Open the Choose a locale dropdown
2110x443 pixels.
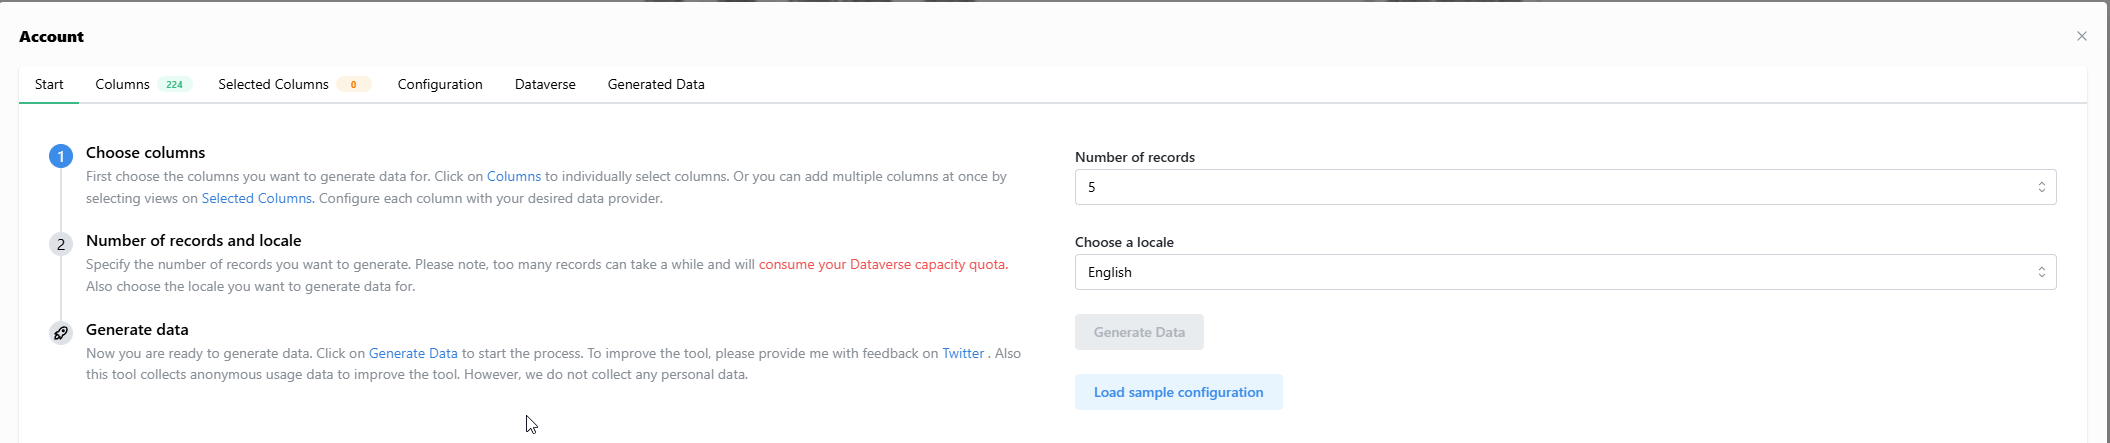(1565, 272)
